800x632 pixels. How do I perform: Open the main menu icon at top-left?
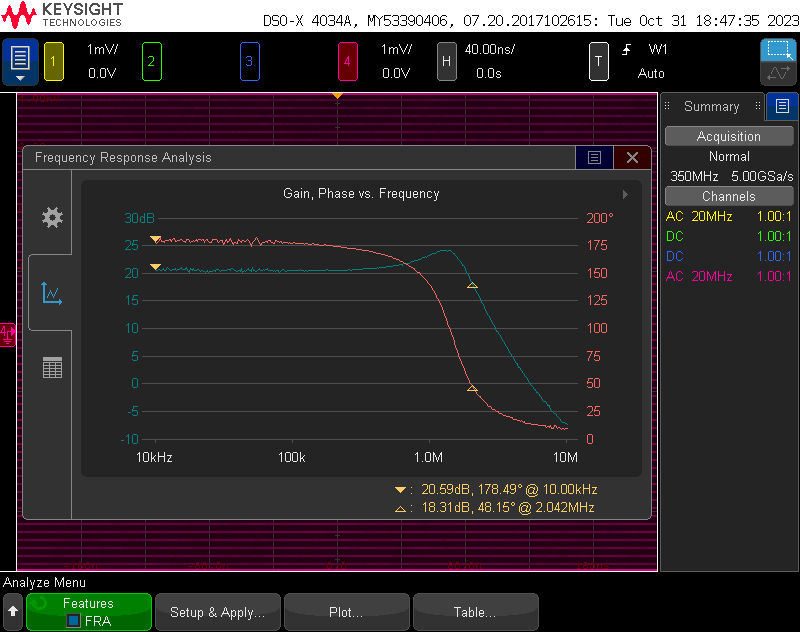20,62
